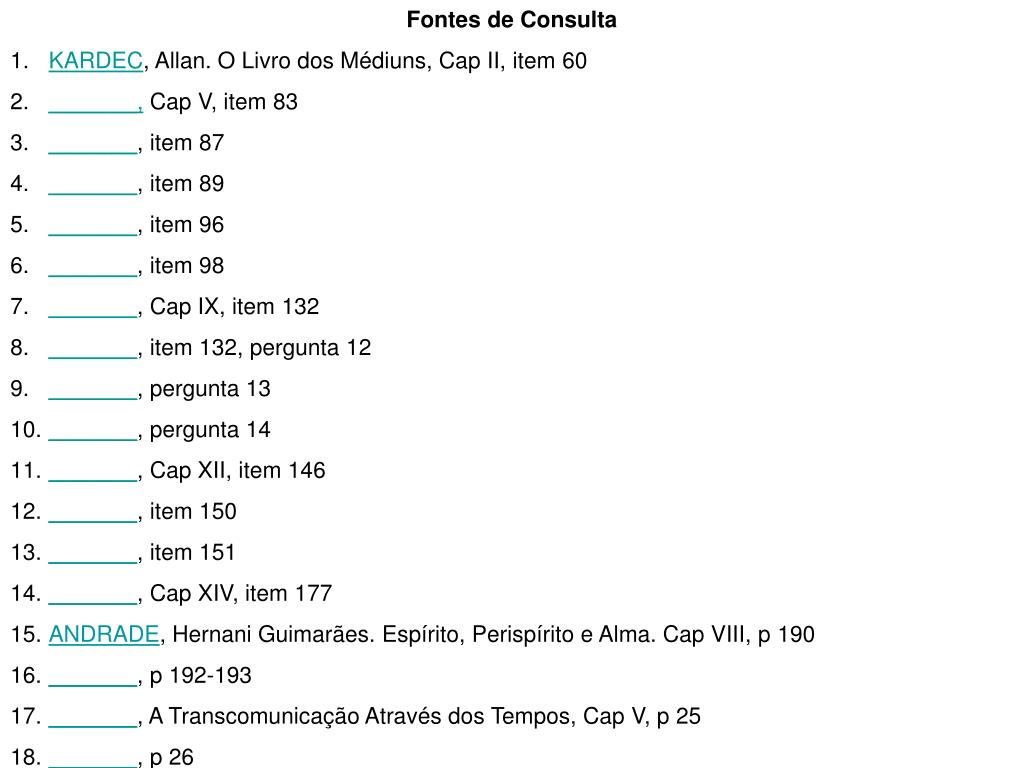The width and height of the screenshot is (1024, 768).
Task: Click the underlined link before Cap V, item 83
Action: click(x=95, y=104)
